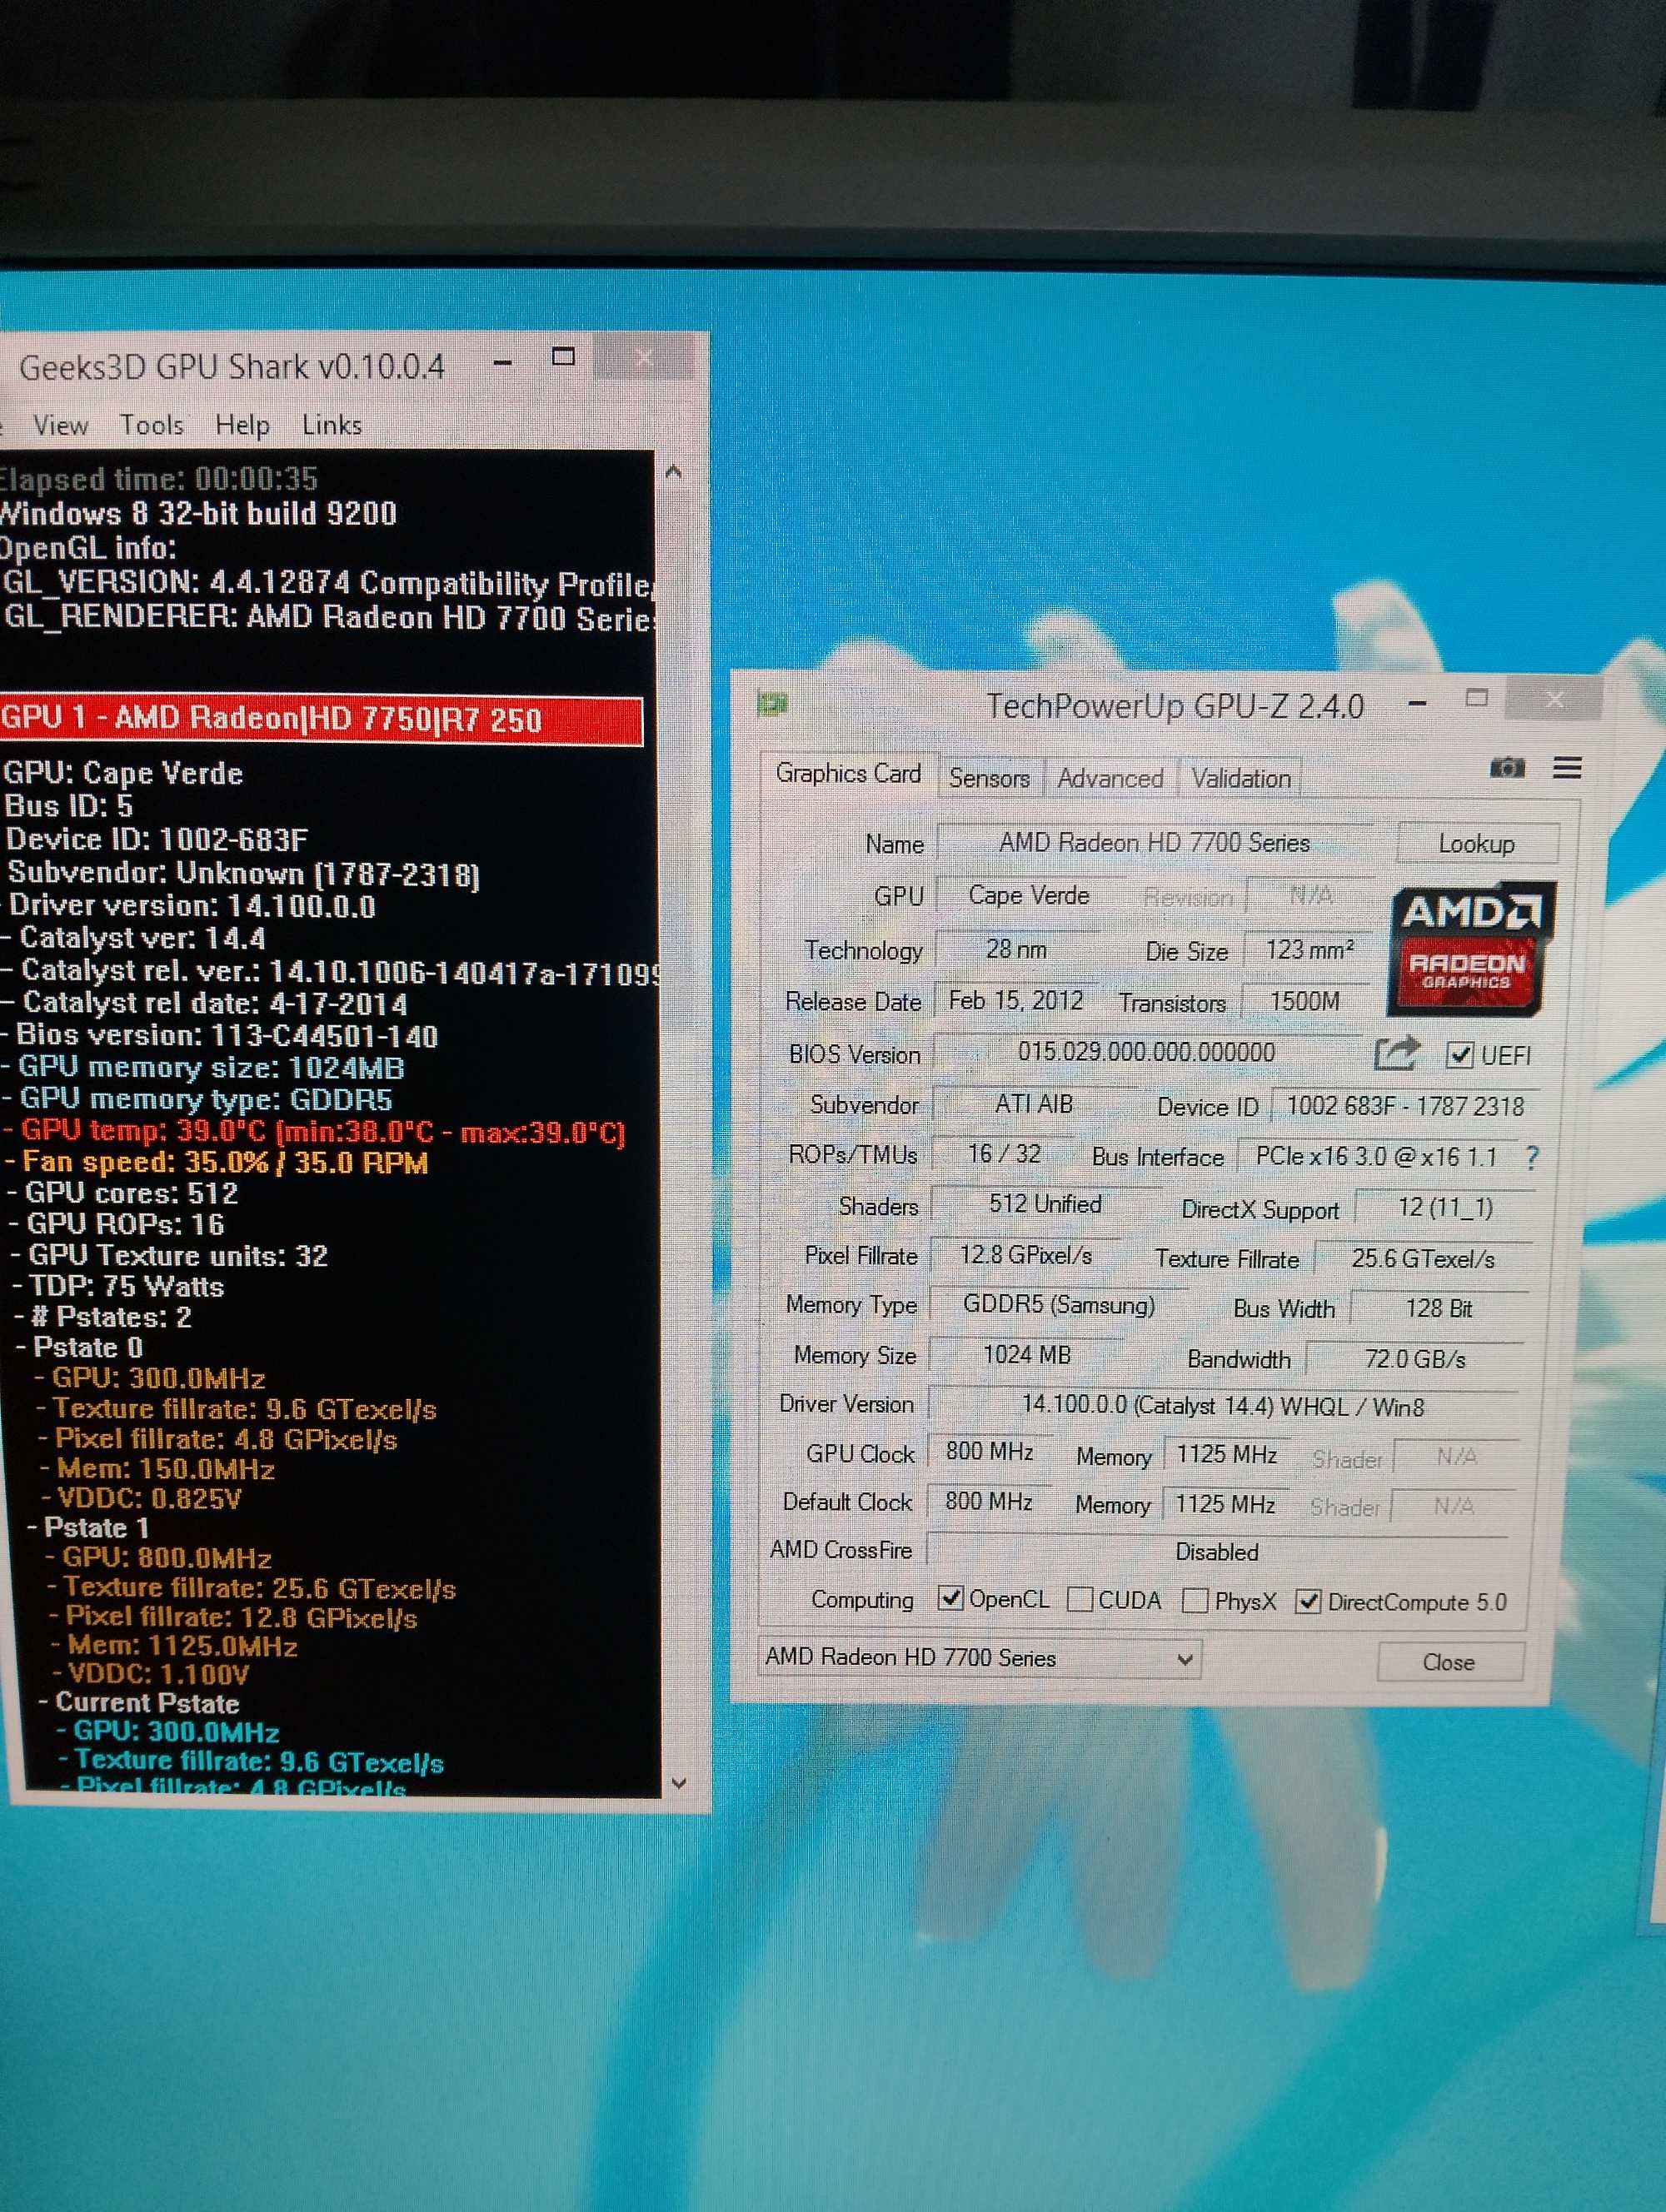Click the GPU 'Cape Verde' field in GPU-Z
Viewport: 1666px width, 2212px height.
1029,895
